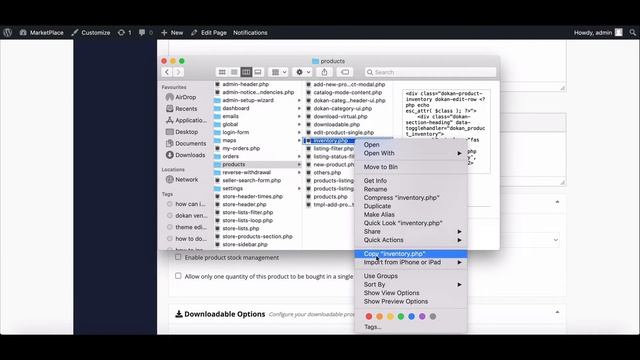The width and height of the screenshot is (640, 360).
Task: Click the admin bar search magnifier
Action: point(632,33)
